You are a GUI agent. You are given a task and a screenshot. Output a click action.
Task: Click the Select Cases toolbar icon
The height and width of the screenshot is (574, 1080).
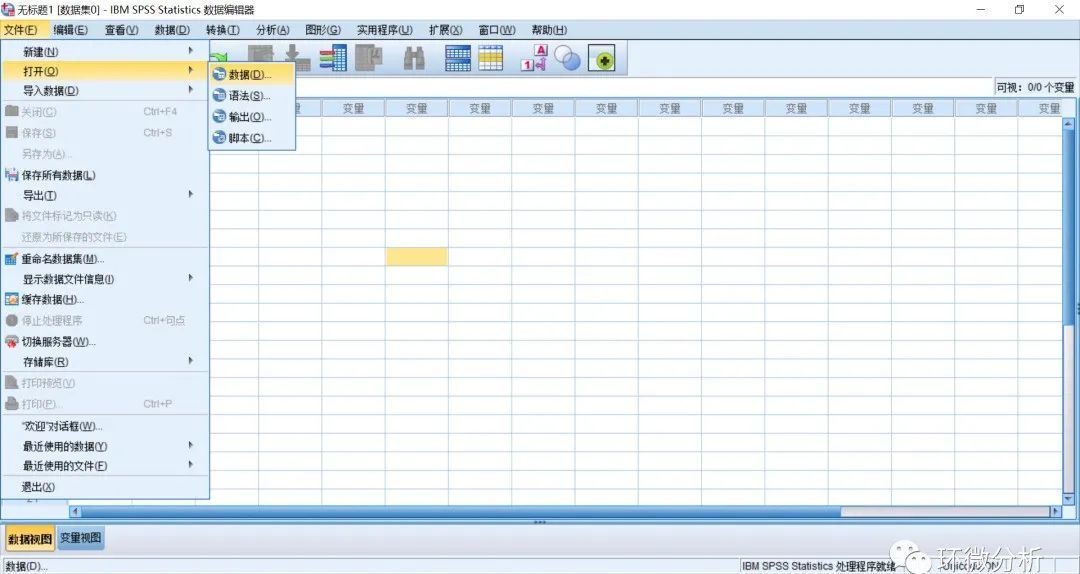(490, 58)
